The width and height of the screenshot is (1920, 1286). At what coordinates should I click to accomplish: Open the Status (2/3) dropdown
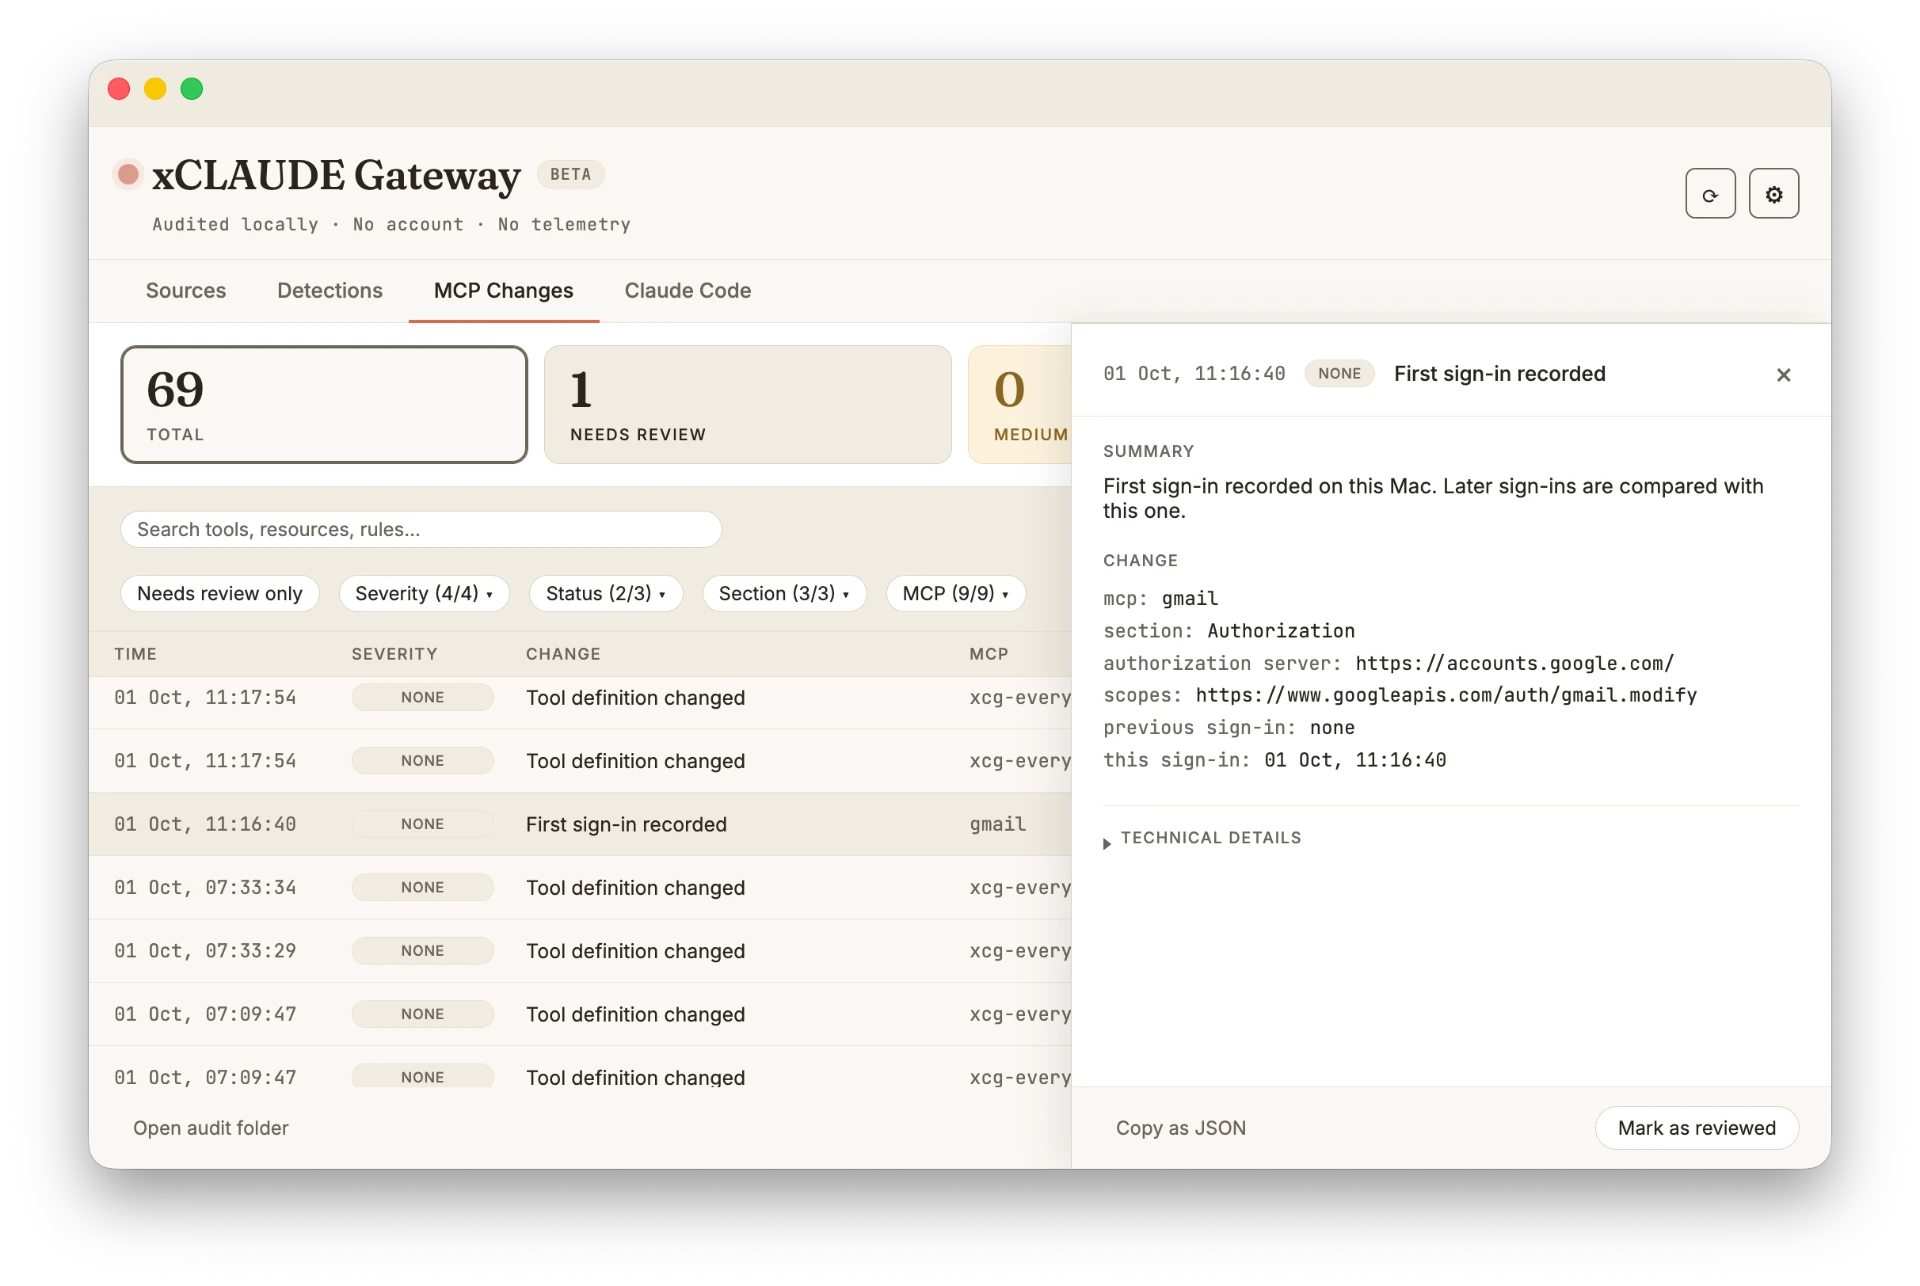[606, 594]
